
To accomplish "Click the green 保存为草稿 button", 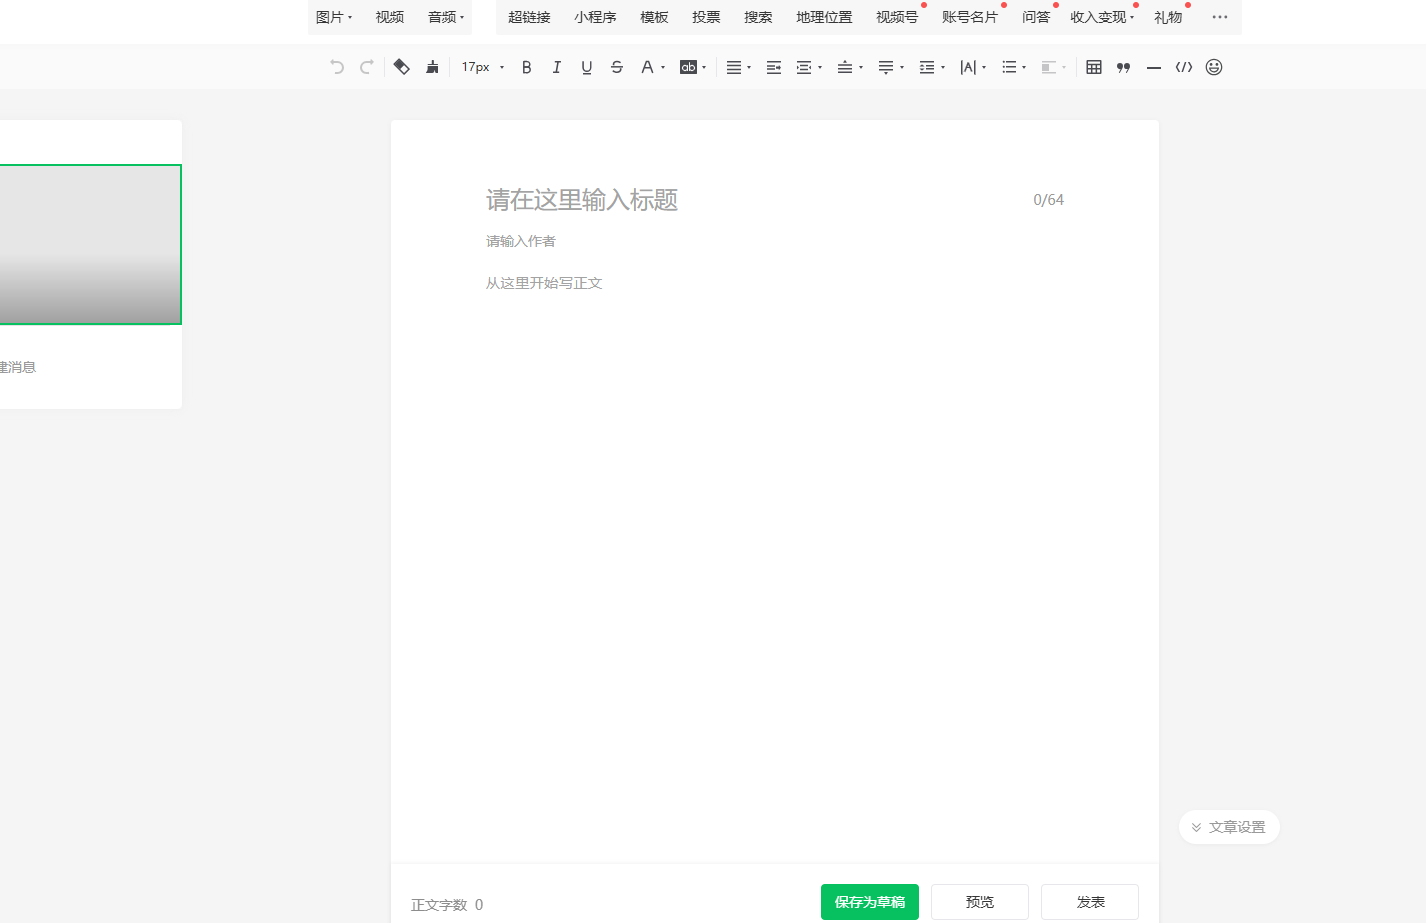I will [869, 902].
